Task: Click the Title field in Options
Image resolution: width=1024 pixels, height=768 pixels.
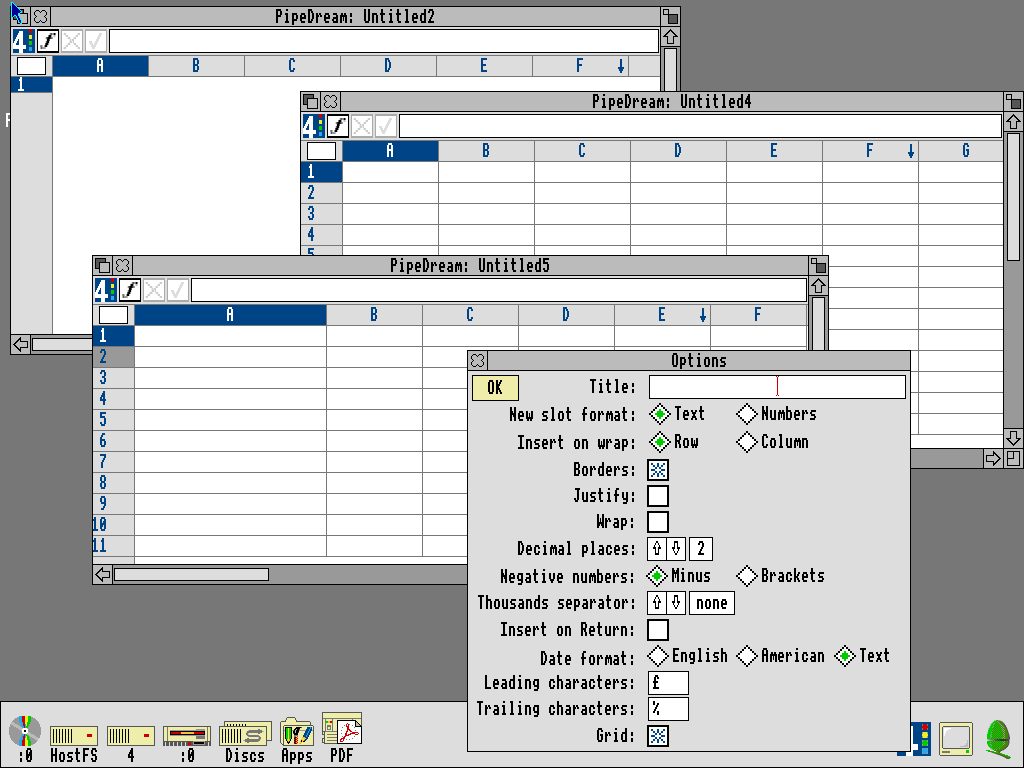Action: (x=777, y=387)
